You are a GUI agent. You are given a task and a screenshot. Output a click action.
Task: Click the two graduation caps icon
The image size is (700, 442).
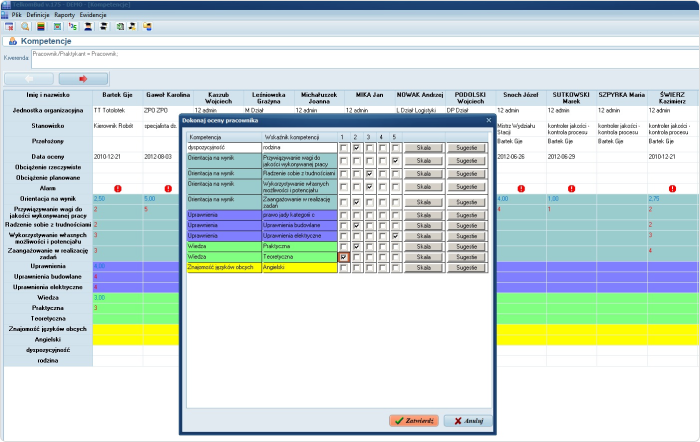[x=103, y=27]
